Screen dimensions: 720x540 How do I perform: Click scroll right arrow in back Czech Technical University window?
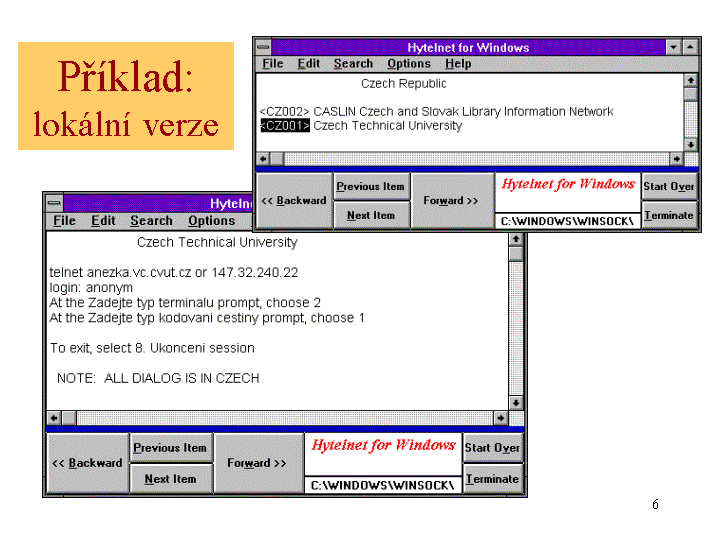pyautogui.click(x=501, y=418)
